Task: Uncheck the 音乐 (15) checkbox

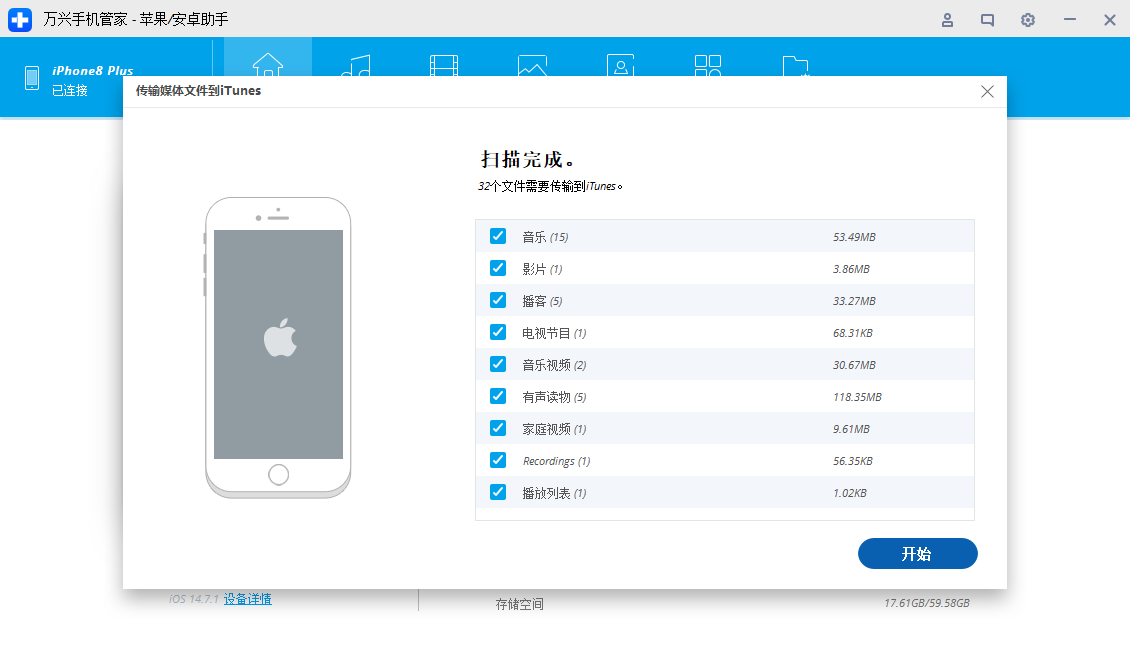Action: tap(498, 236)
